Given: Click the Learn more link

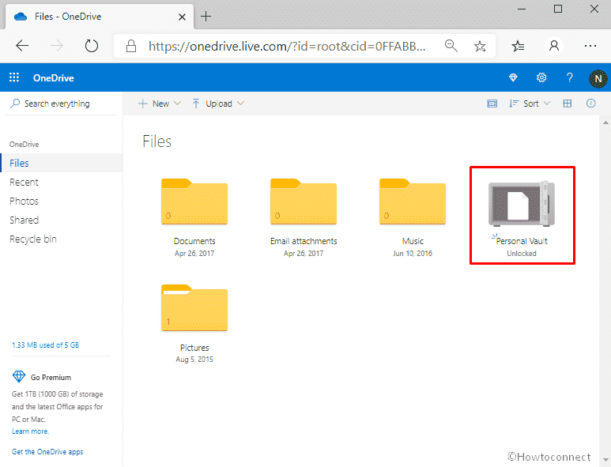Looking at the screenshot, I should click(x=30, y=431).
